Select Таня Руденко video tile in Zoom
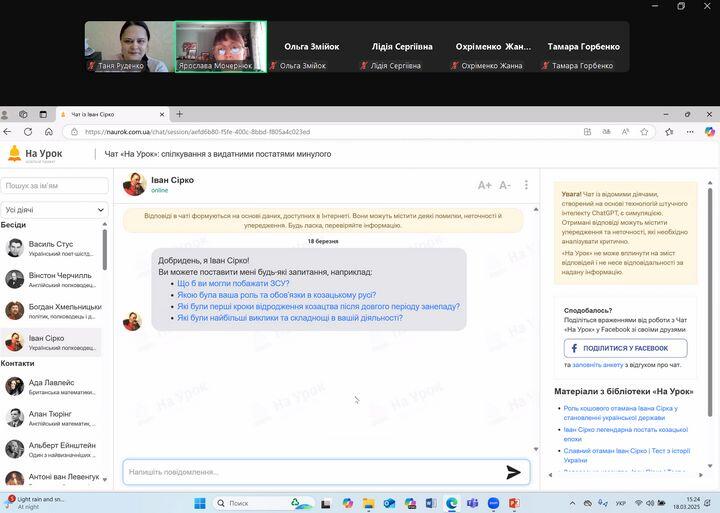This screenshot has height=513, width=720. click(130, 46)
